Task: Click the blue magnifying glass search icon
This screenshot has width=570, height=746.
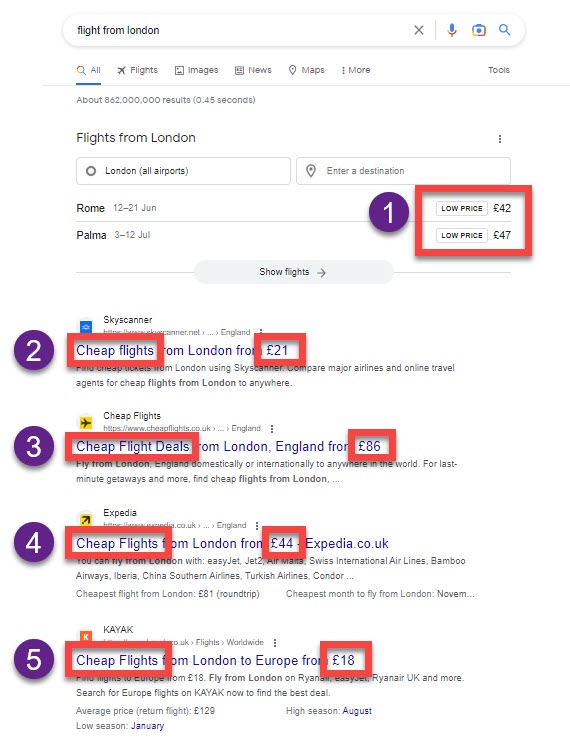Action: 504,30
